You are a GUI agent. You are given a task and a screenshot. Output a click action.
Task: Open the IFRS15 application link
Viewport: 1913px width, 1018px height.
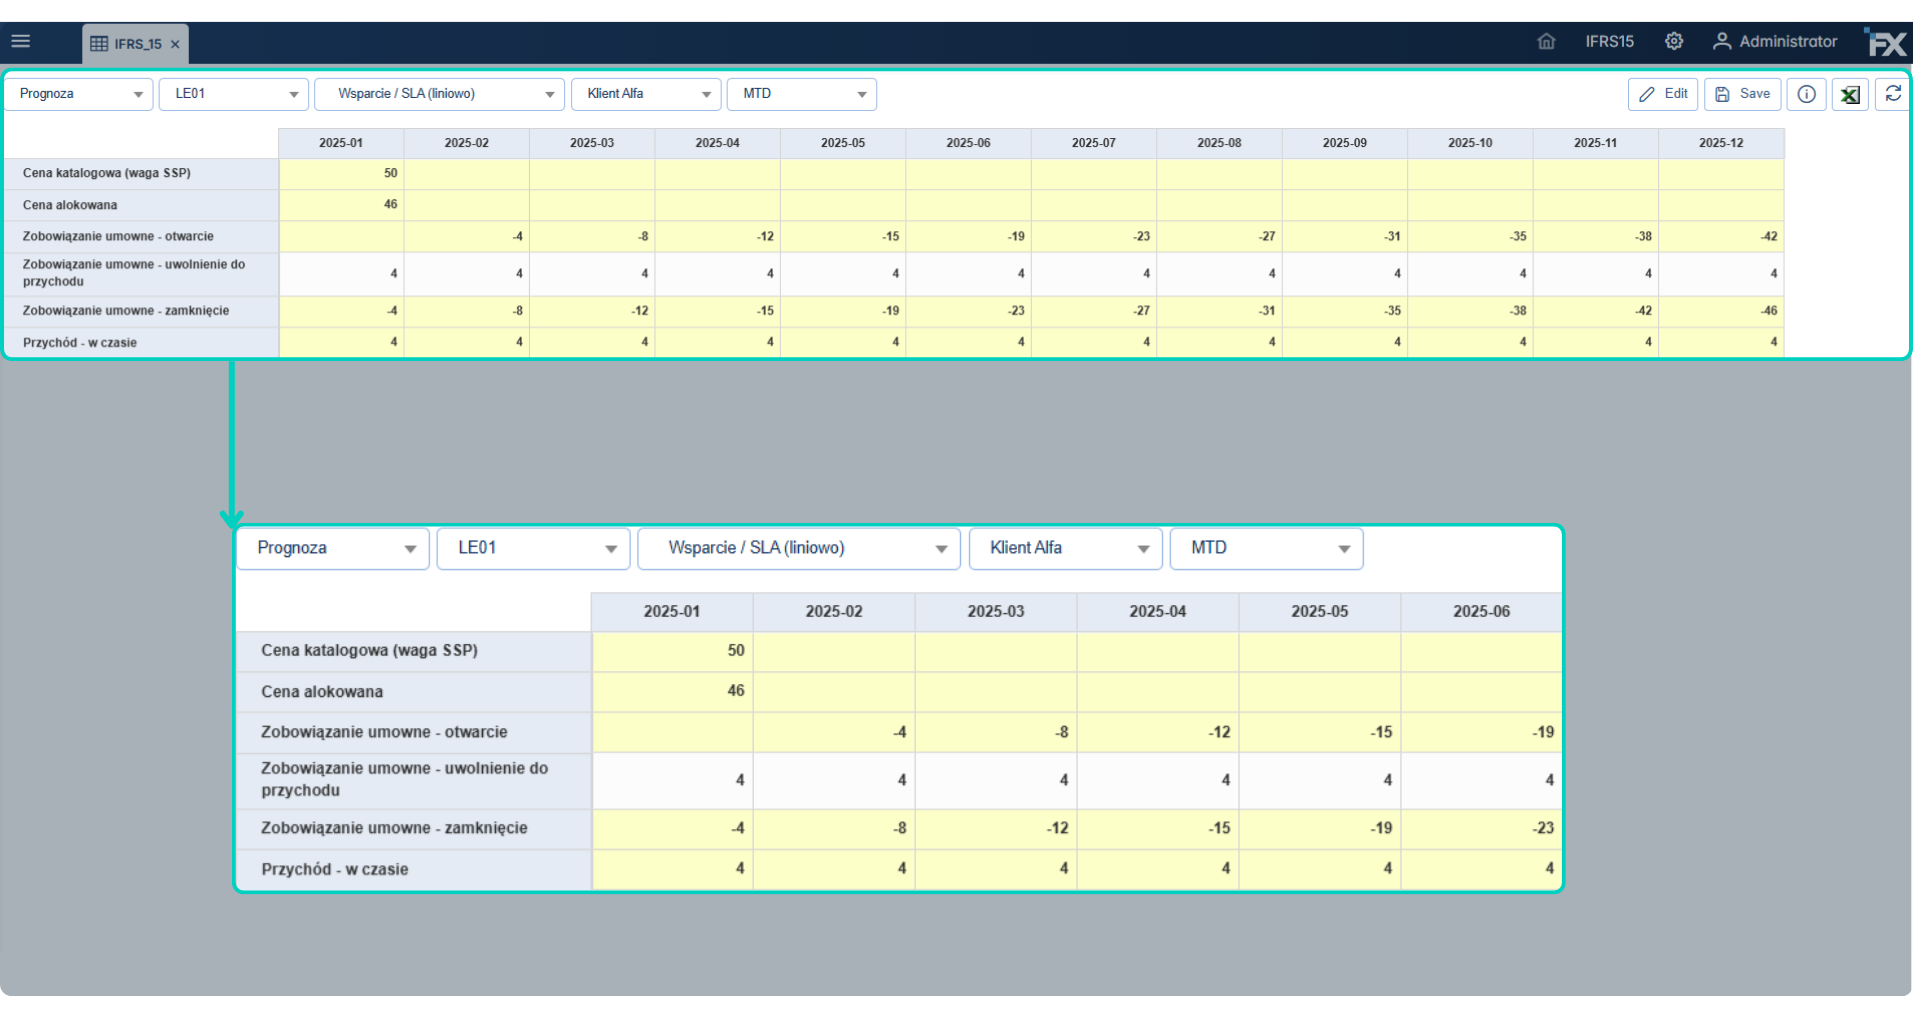tap(1609, 42)
